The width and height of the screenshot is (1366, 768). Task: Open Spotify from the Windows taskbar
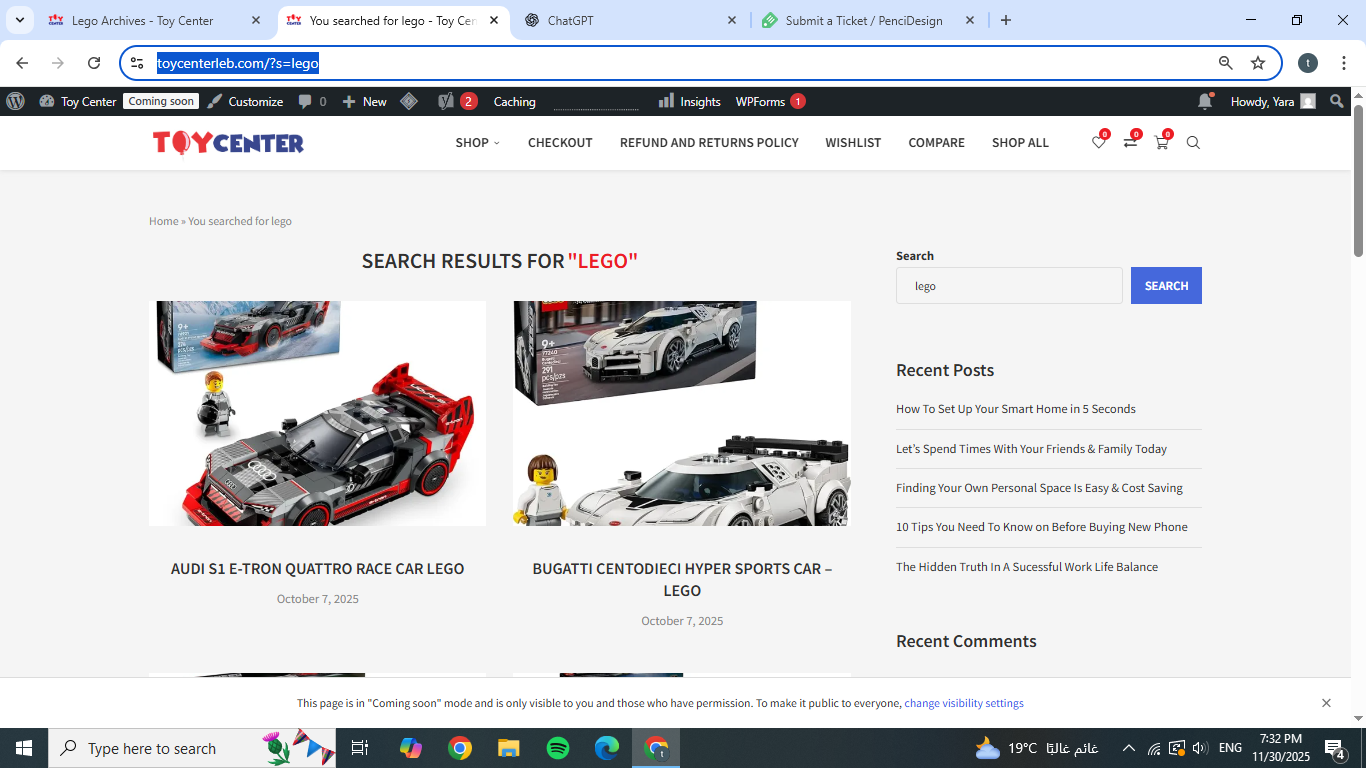pyautogui.click(x=558, y=748)
